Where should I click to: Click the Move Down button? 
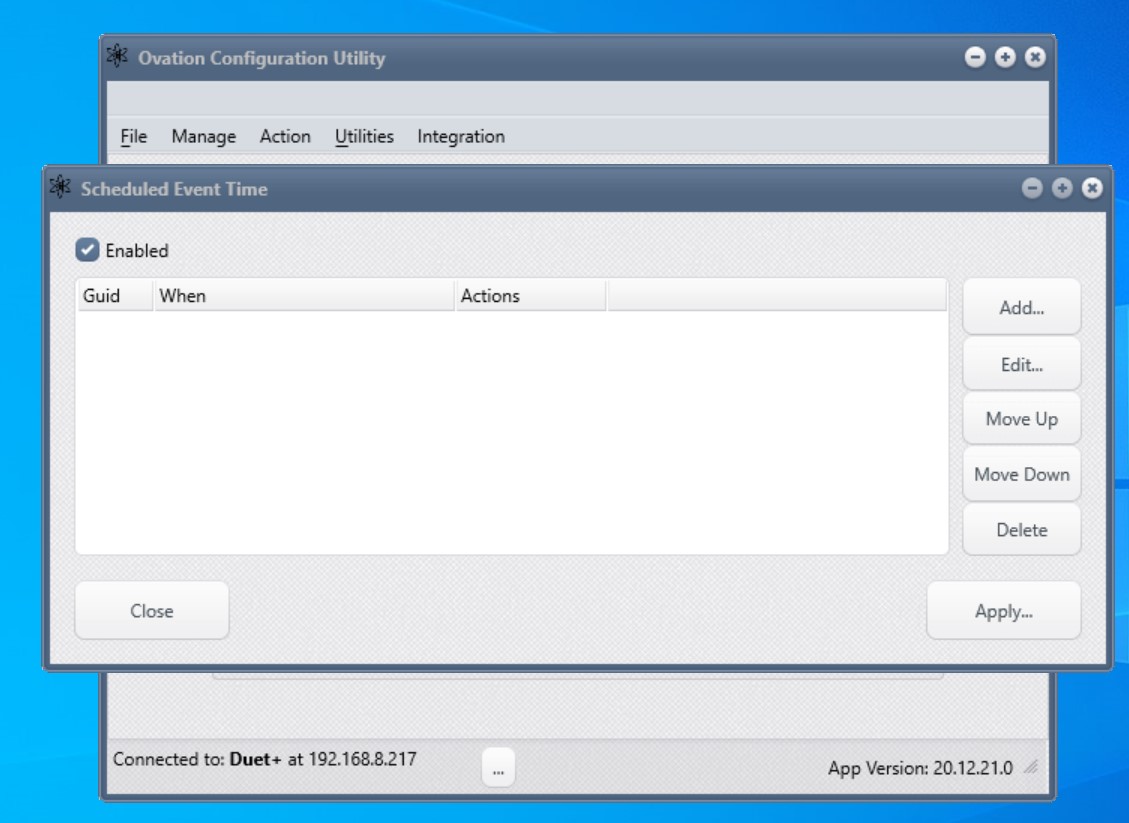[x=1021, y=475]
